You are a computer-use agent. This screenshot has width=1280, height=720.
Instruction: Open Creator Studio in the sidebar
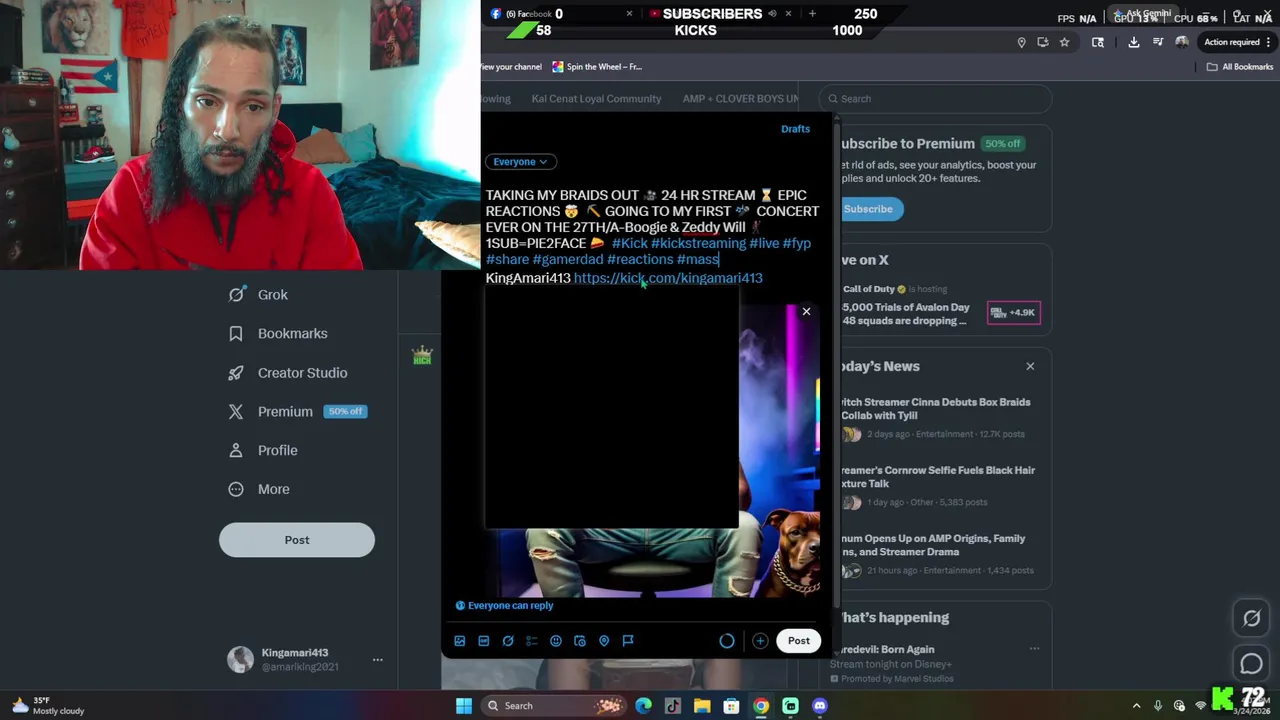click(289, 373)
